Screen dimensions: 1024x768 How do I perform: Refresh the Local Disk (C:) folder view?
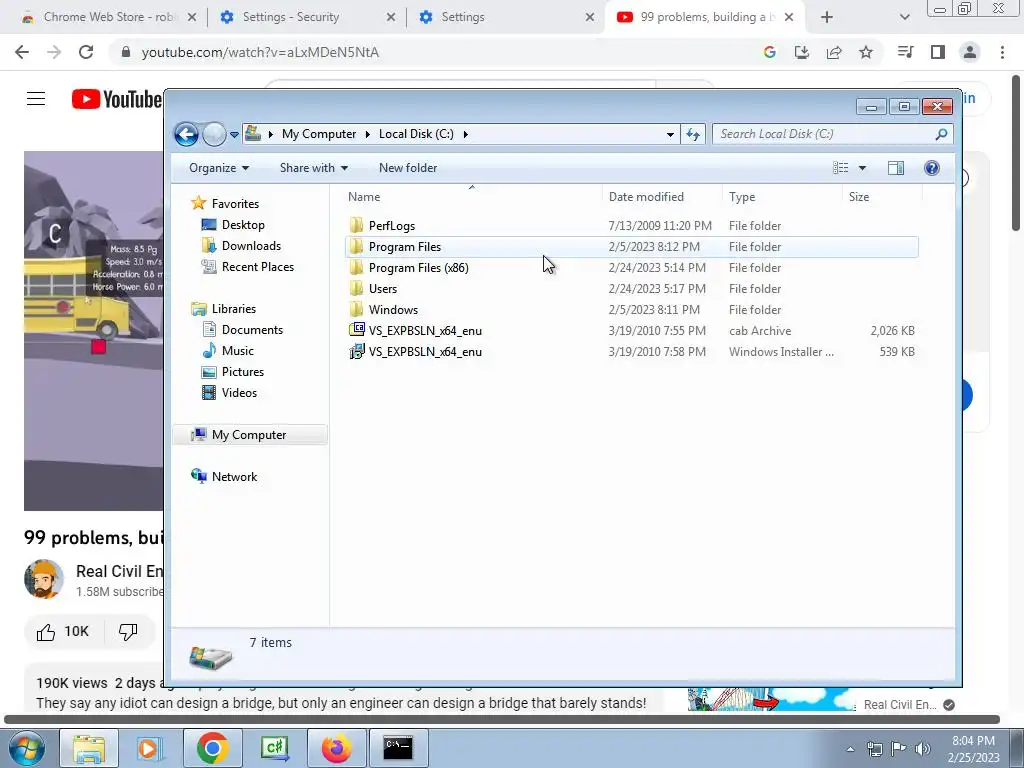click(693, 135)
